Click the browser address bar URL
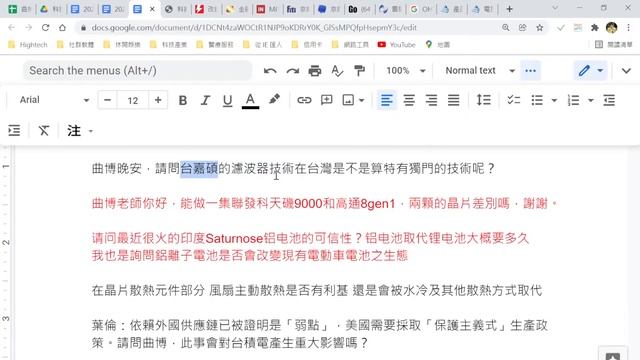 coord(254,28)
